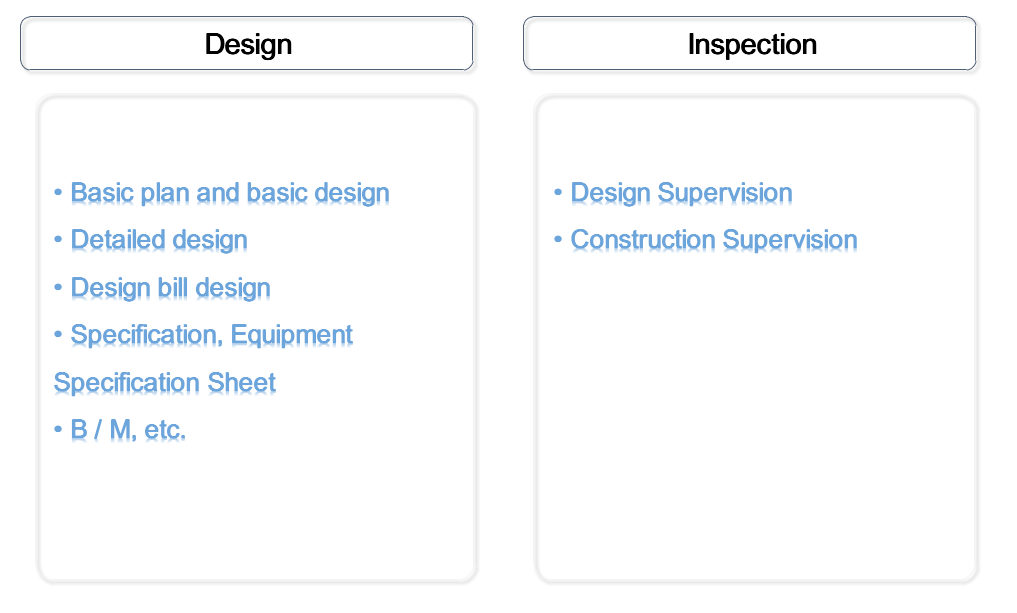Open the 'Detailed design' list item
This screenshot has height=613, width=1017.
[x=159, y=240]
